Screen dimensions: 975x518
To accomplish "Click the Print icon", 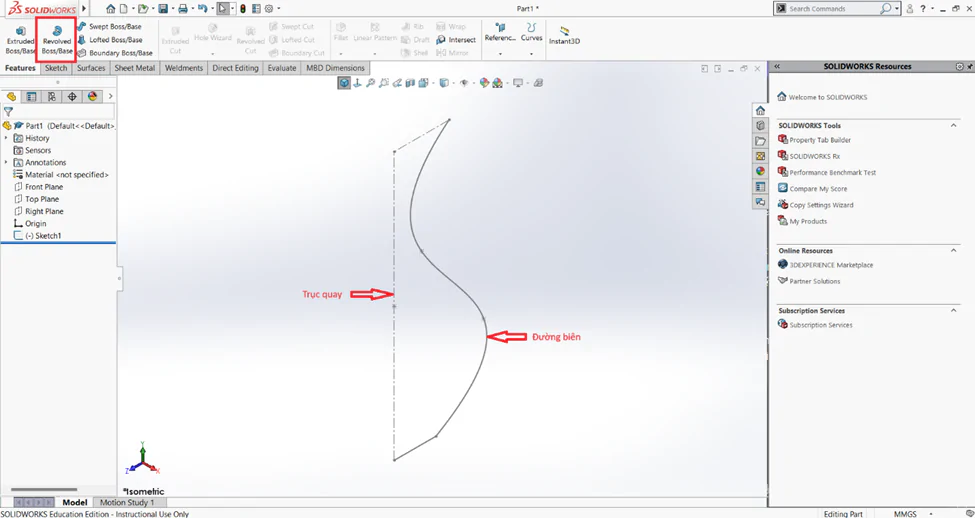I will tap(183, 9).
